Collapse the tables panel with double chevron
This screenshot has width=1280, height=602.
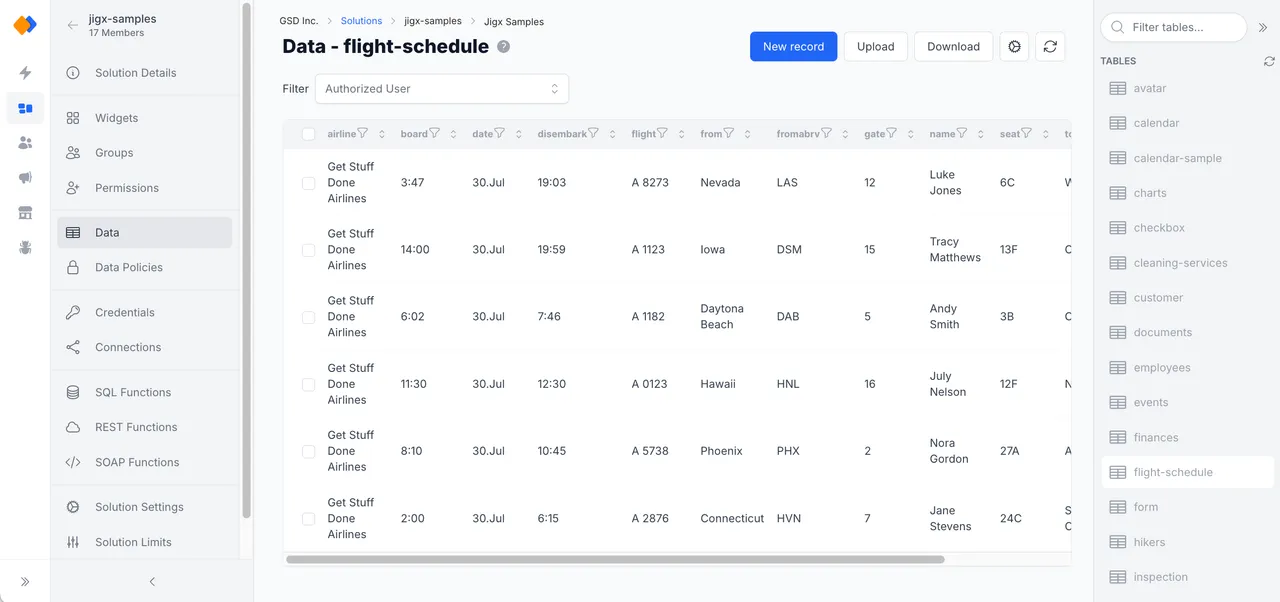(1263, 28)
